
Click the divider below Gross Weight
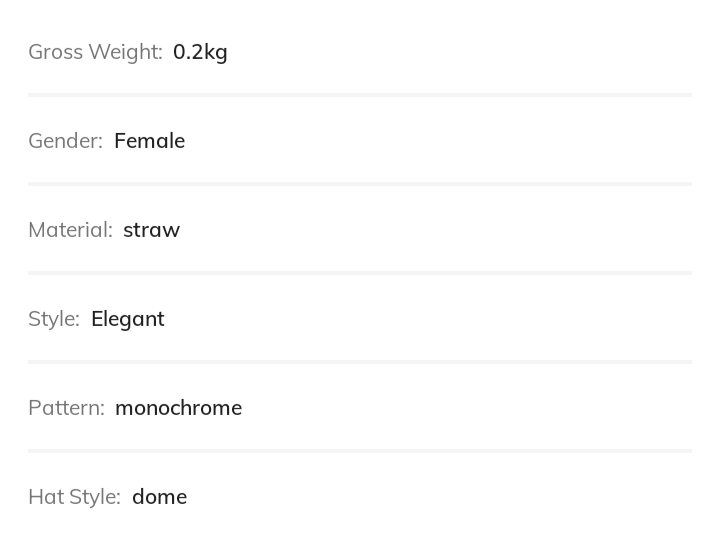360,95
